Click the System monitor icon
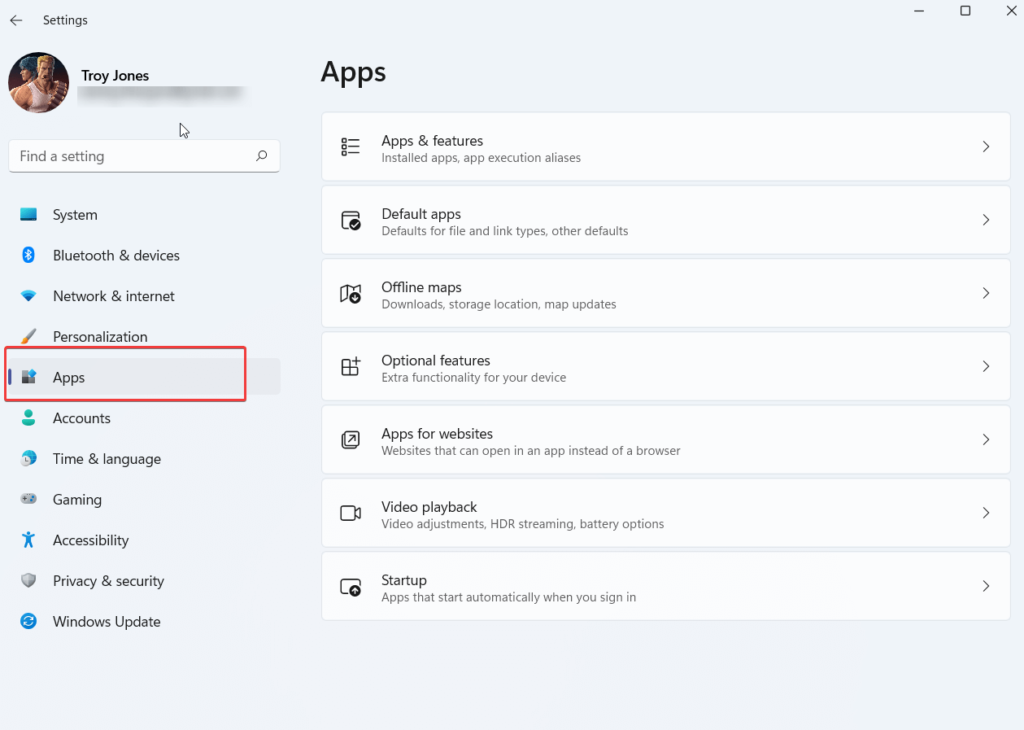The image size is (1024, 730). (x=28, y=214)
